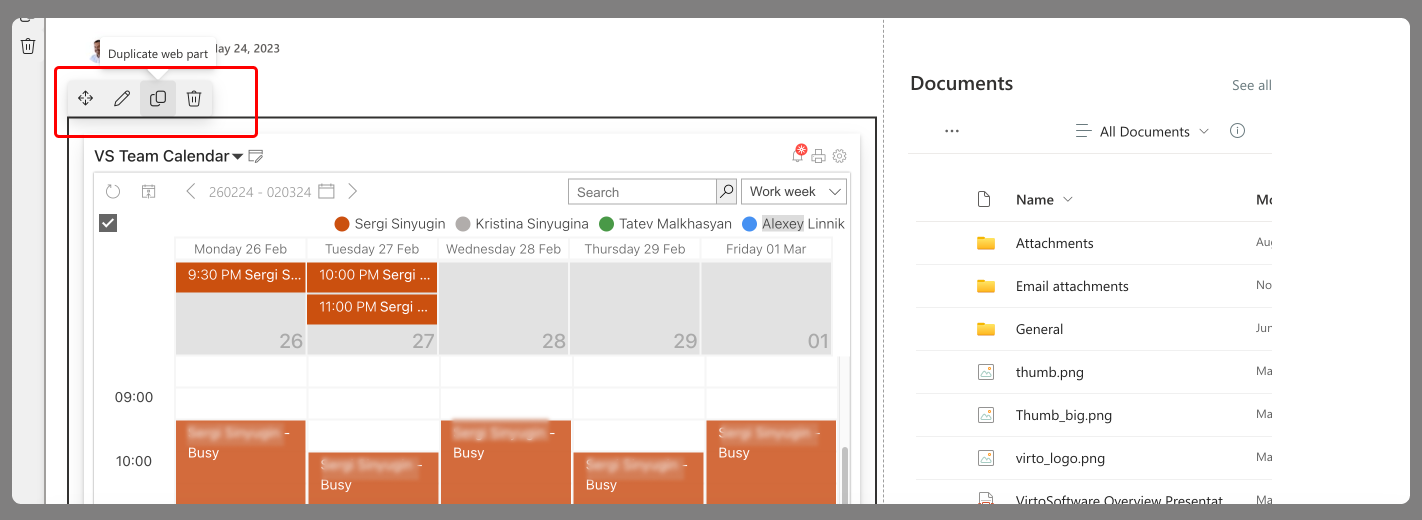Toggle Kristina Sinyugina calendar legend
The image size is (1422, 520).
click(522, 224)
